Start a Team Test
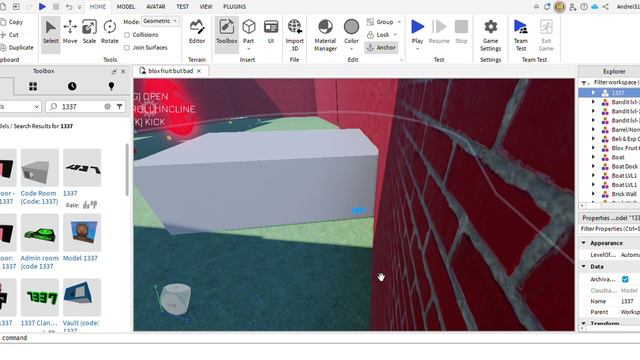The image size is (640, 360). [520, 35]
